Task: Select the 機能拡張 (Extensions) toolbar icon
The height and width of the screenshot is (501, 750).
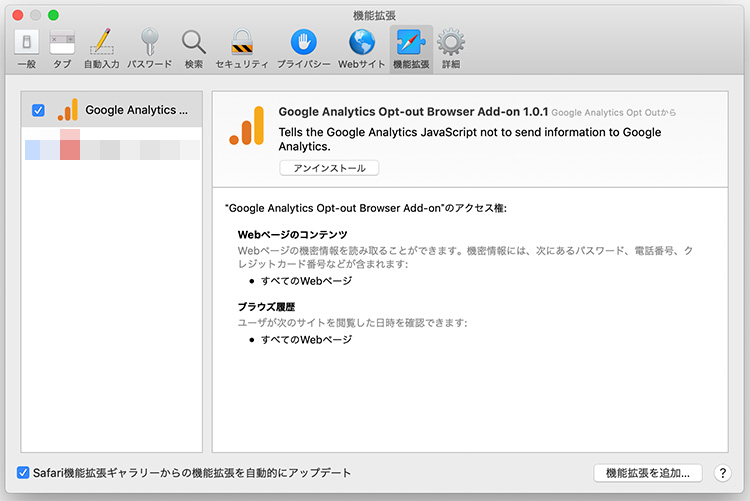Action: [411, 49]
